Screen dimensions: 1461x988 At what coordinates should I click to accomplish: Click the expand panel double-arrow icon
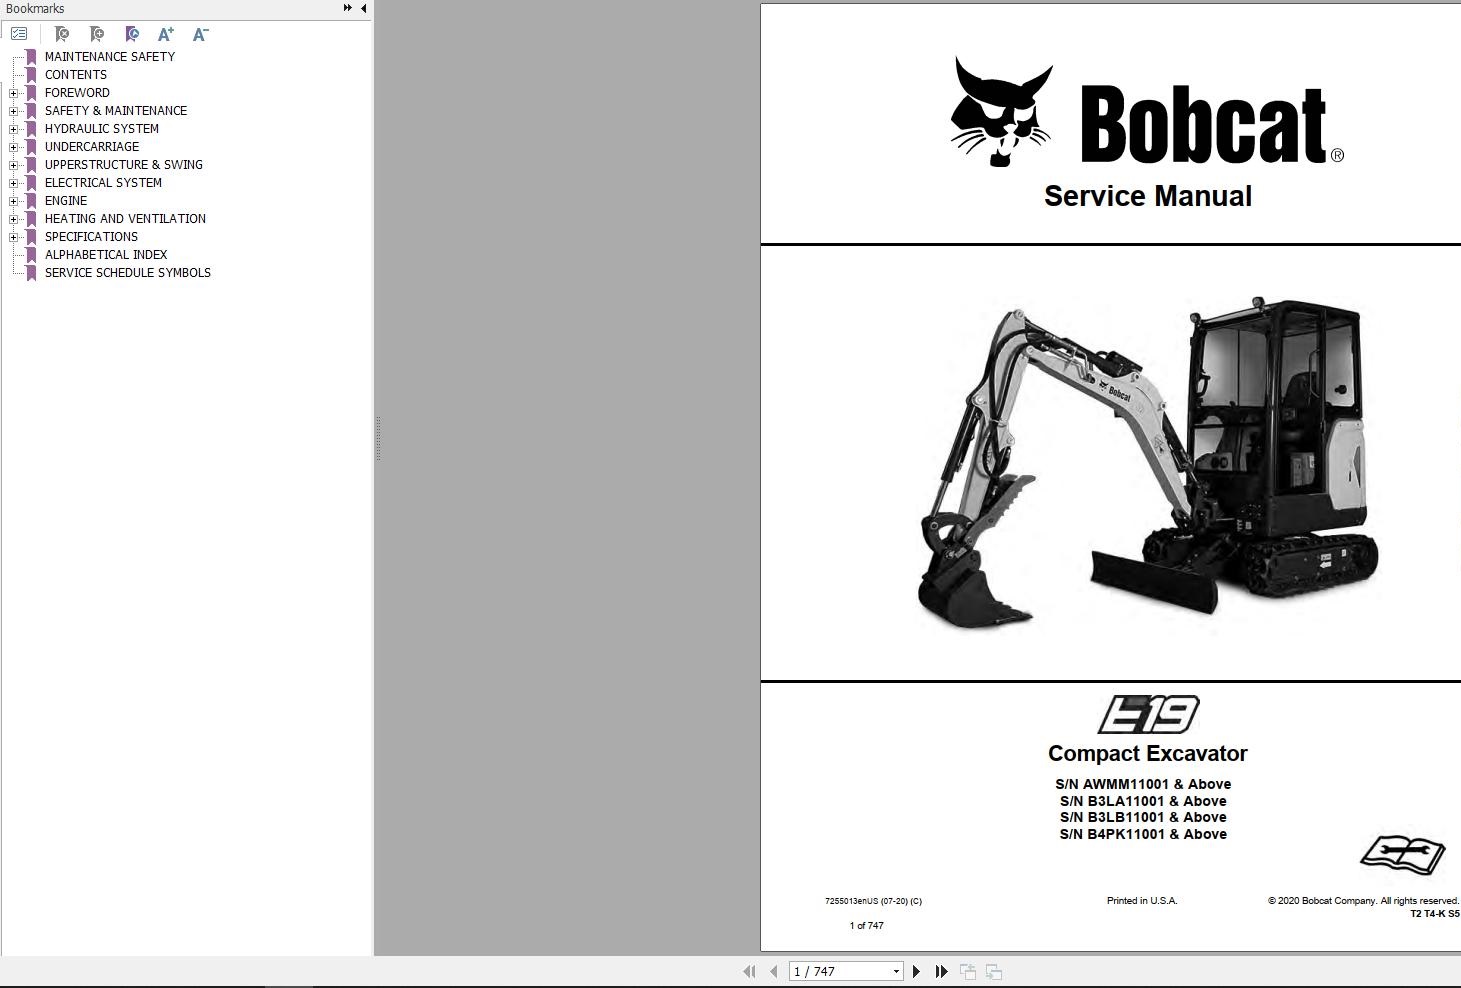347,8
